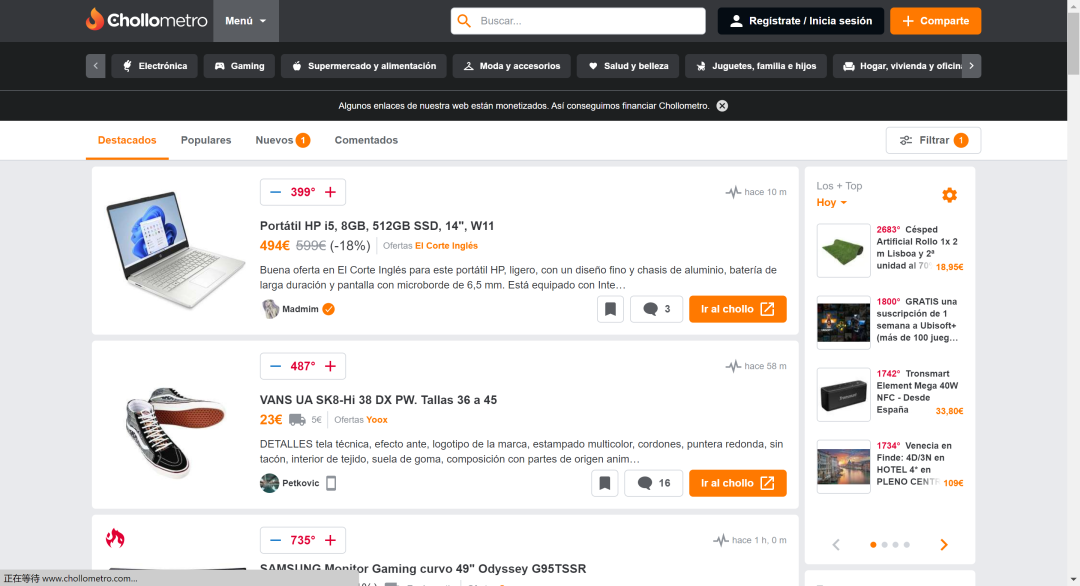1080x586 pixels.
Task: Go to next Top deals slide
Action: tap(944, 545)
